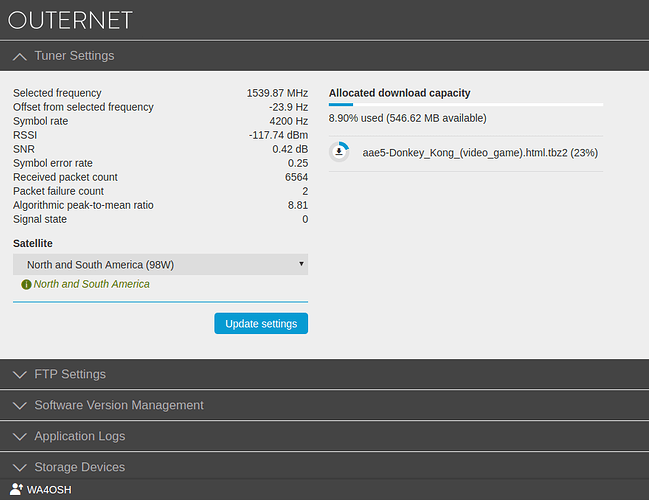The height and width of the screenshot is (500, 649).
Task: Select the Donkey_Kong download file entry
Action: pos(466,153)
